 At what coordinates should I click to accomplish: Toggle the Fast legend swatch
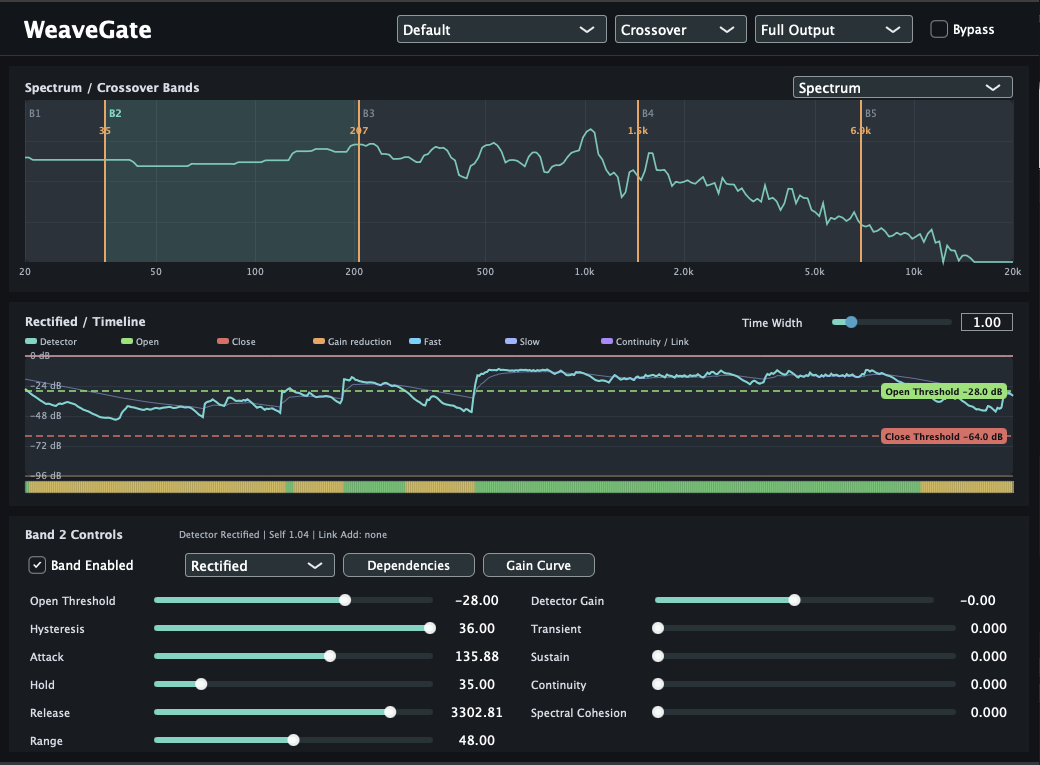point(415,341)
